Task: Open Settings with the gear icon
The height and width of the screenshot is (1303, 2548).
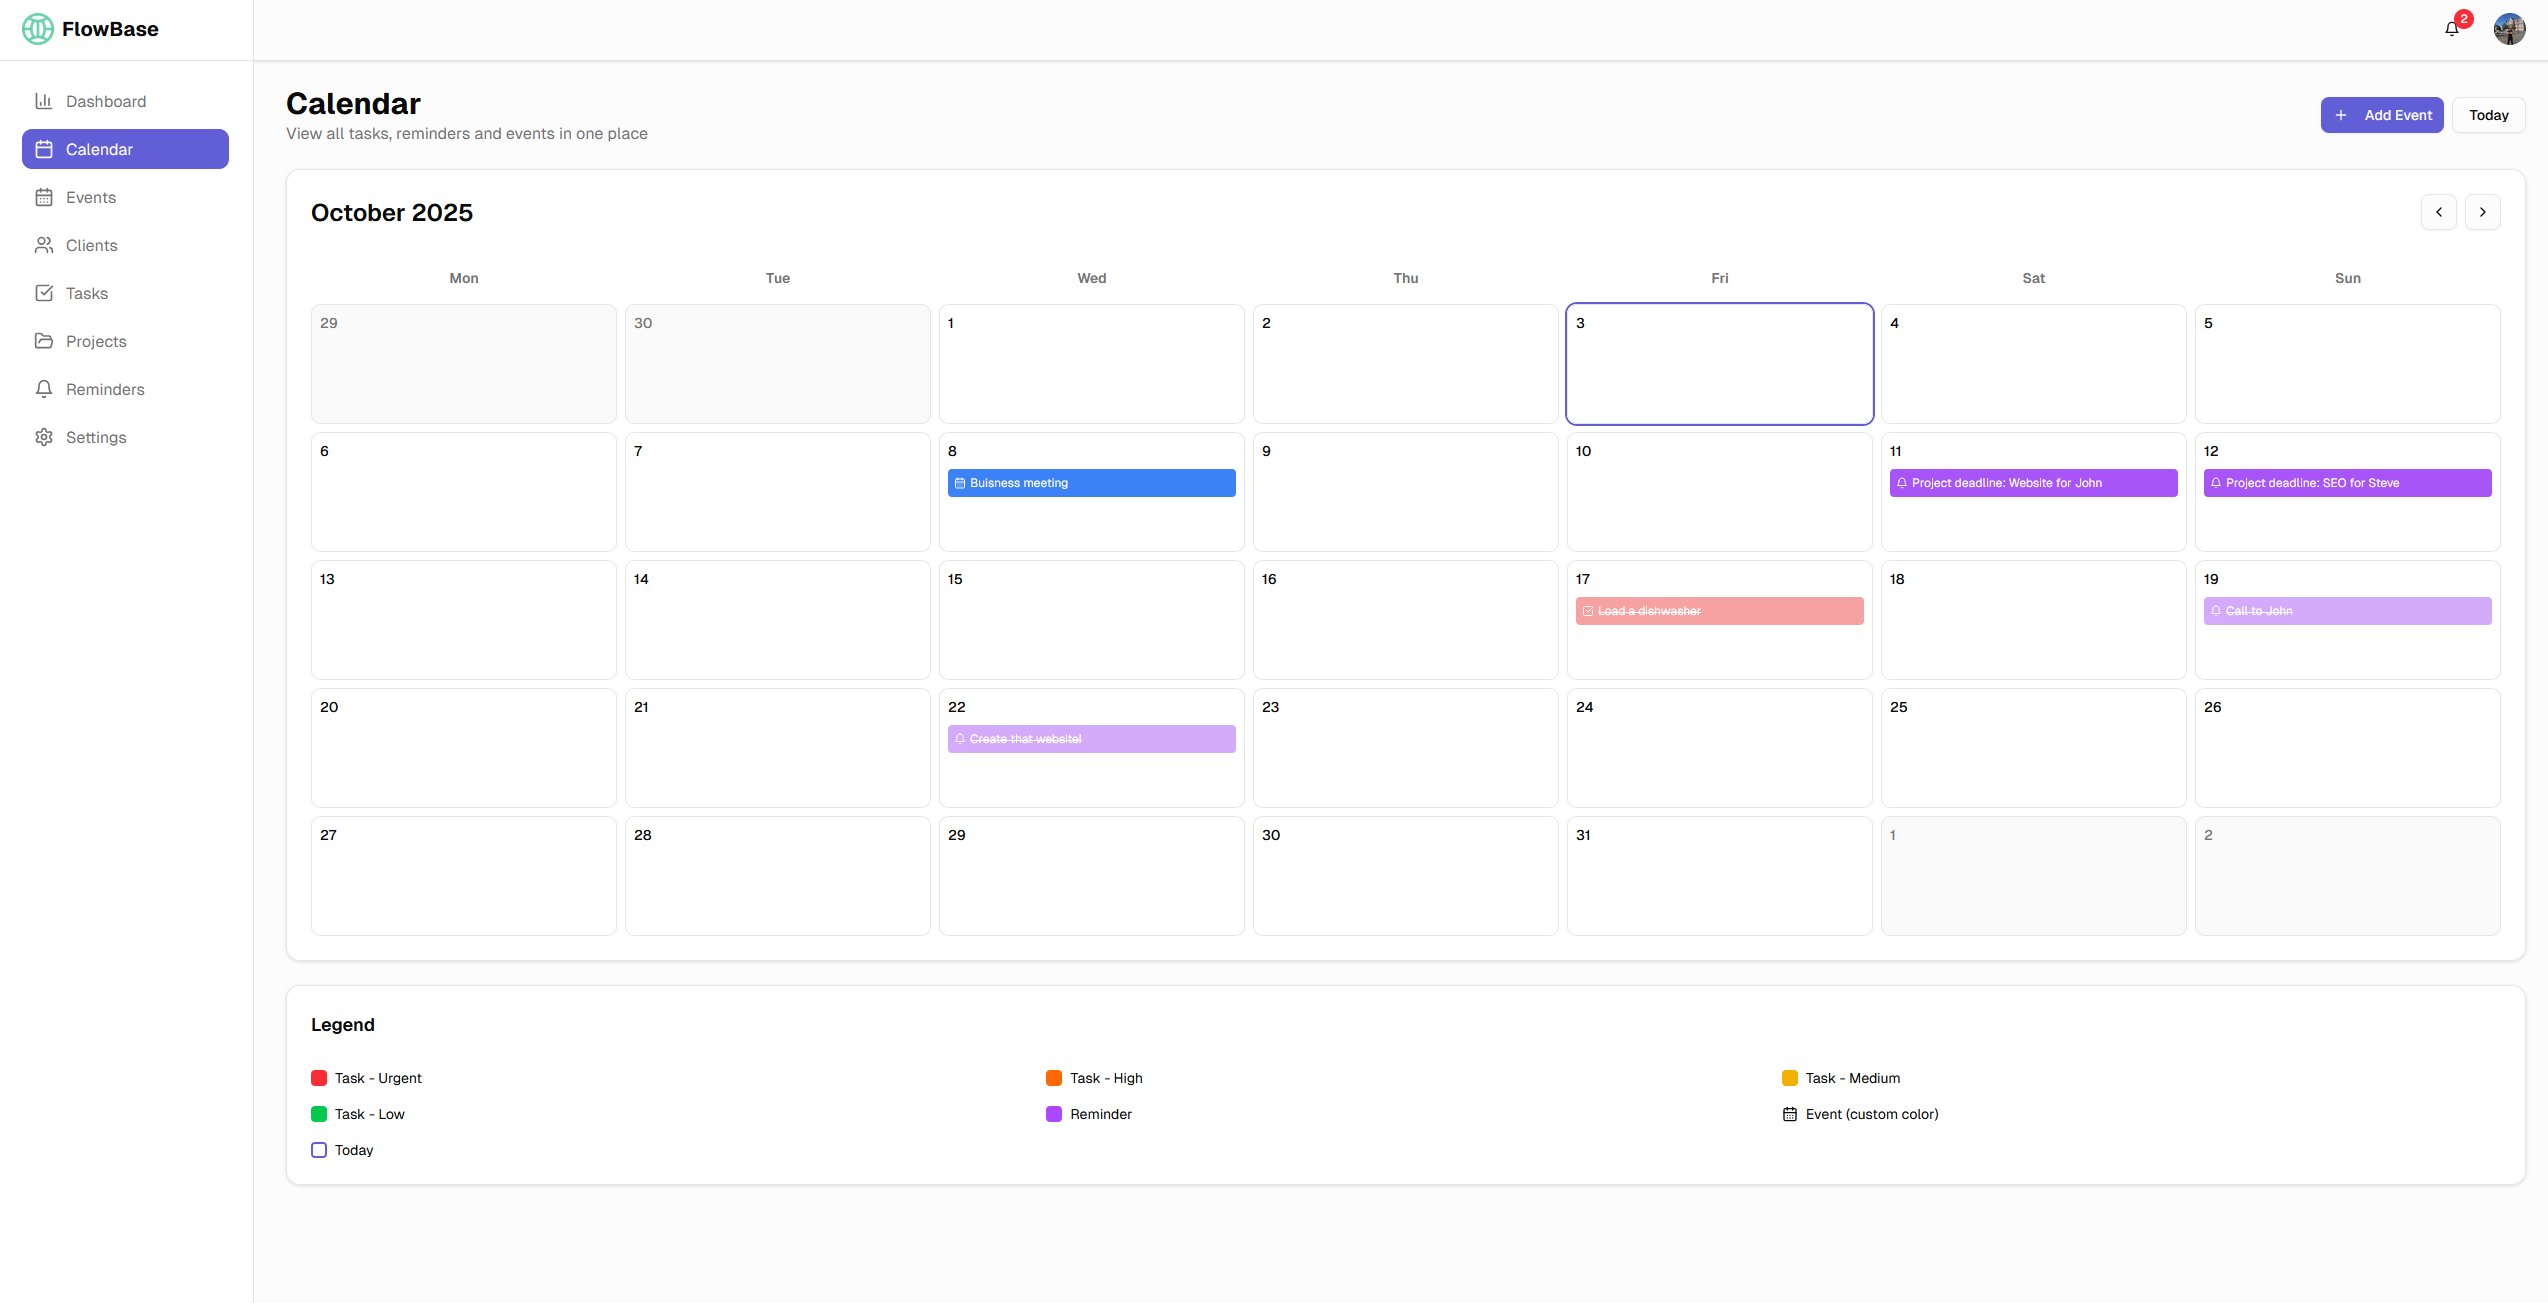Action: coord(44,437)
